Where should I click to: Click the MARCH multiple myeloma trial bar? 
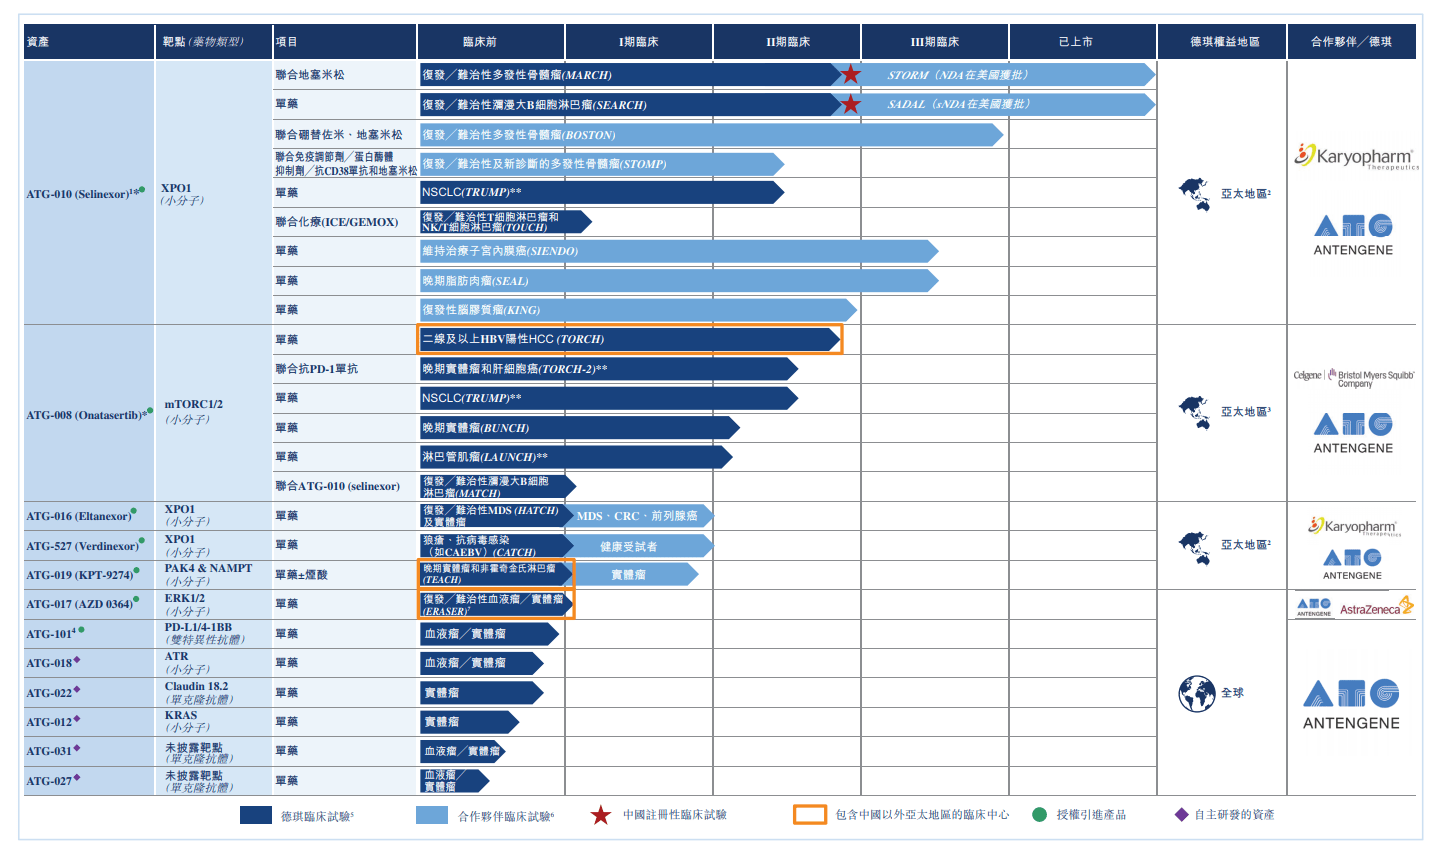click(630, 75)
